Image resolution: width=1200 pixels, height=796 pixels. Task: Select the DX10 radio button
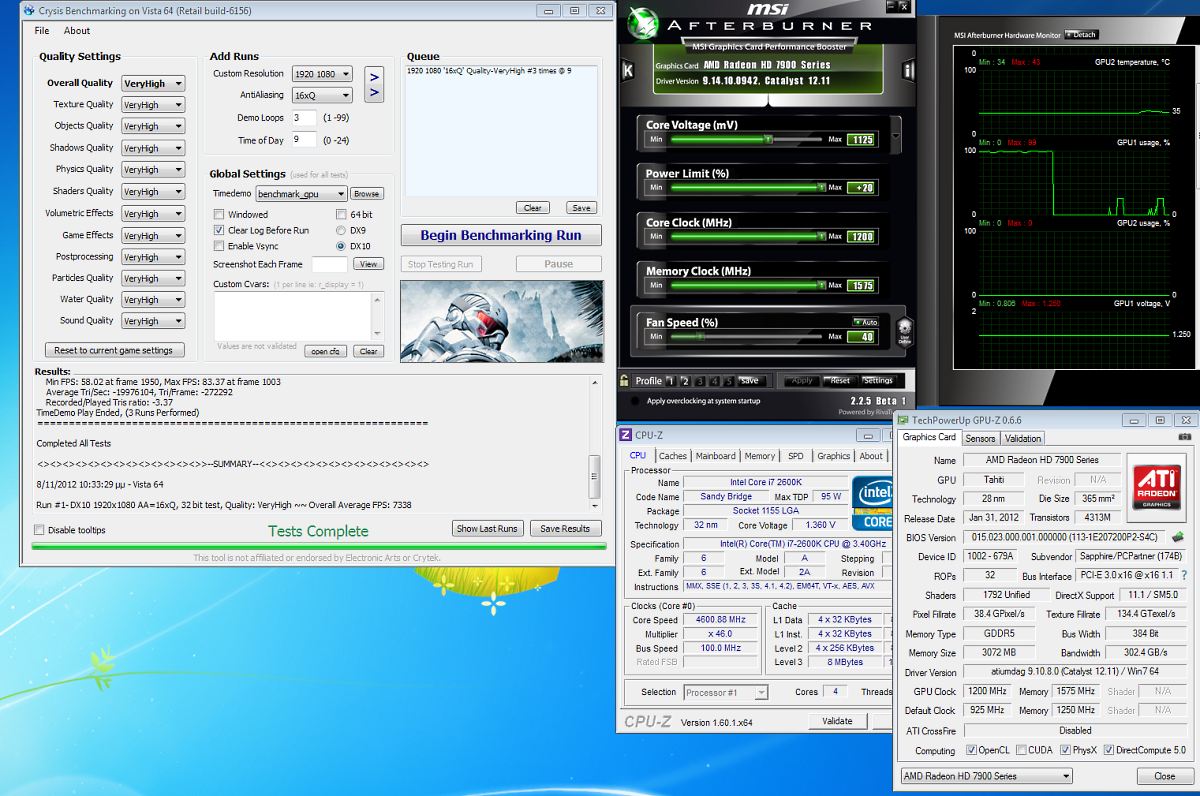(x=341, y=246)
